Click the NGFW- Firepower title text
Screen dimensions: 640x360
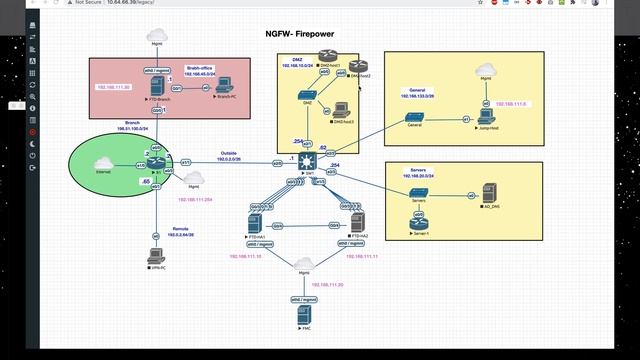coord(300,34)
